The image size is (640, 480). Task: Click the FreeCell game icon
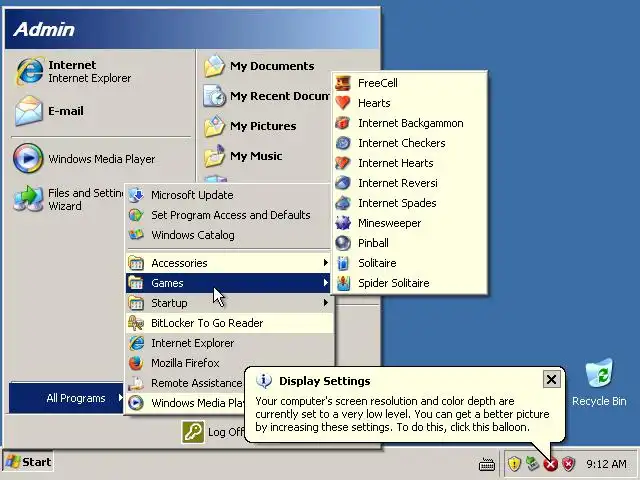point(343,83)
